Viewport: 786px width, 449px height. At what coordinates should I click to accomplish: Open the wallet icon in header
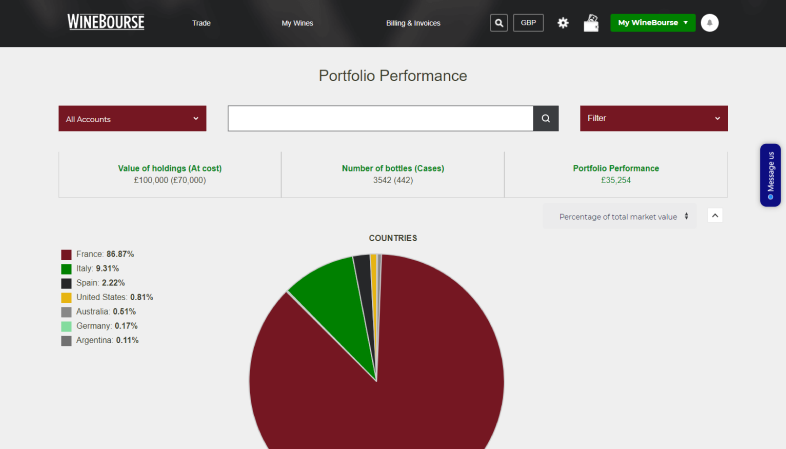(591, 23)
